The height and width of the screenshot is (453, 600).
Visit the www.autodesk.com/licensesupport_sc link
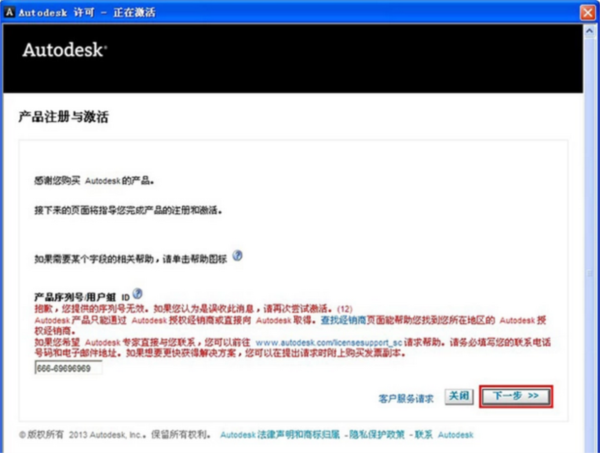tap(329, 342)
